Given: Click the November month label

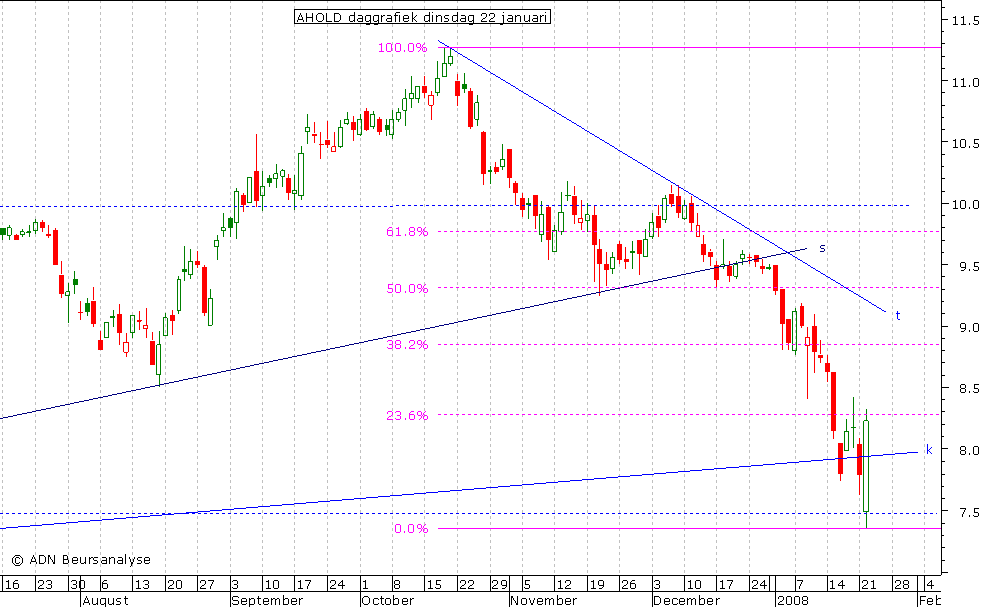Looking at the screenshot, I should 543,601.
